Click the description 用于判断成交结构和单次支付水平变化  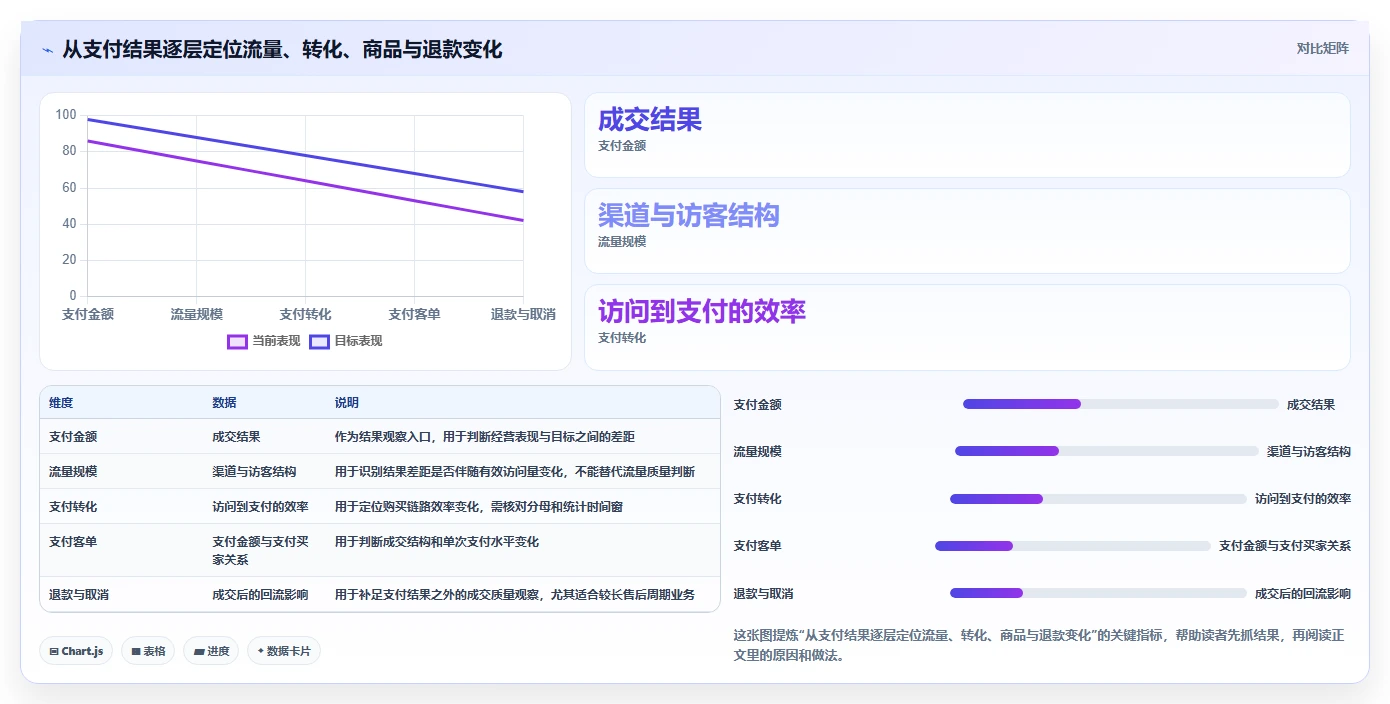[437, 541]
